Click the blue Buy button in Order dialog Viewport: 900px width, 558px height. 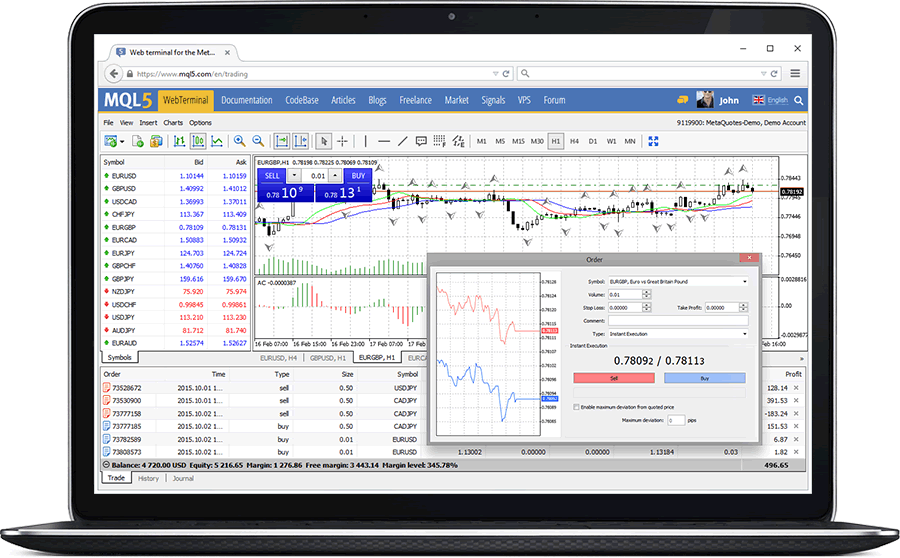pos(704,378)
